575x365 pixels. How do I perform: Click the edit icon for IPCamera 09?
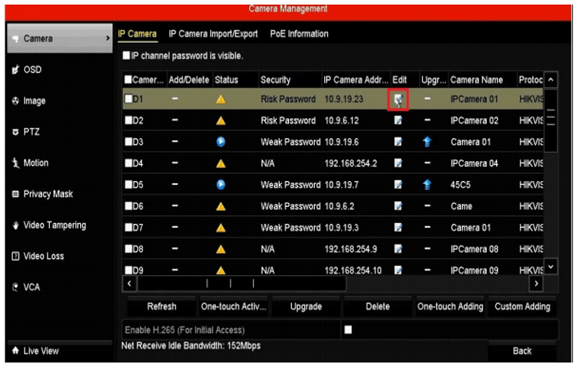(398, 270)
